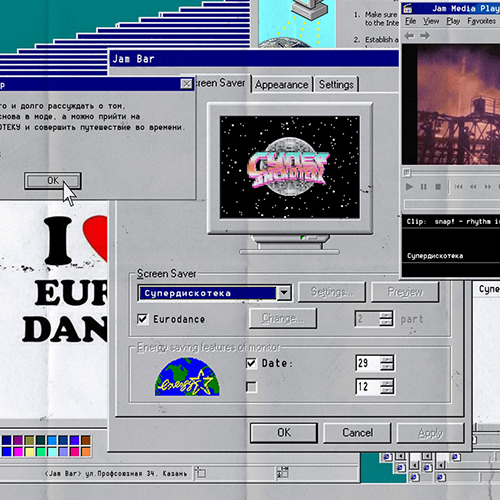Click into the field showing 12
Image resolution: width=500 pixels, height=500 pixels.
(x=368, y=387)
